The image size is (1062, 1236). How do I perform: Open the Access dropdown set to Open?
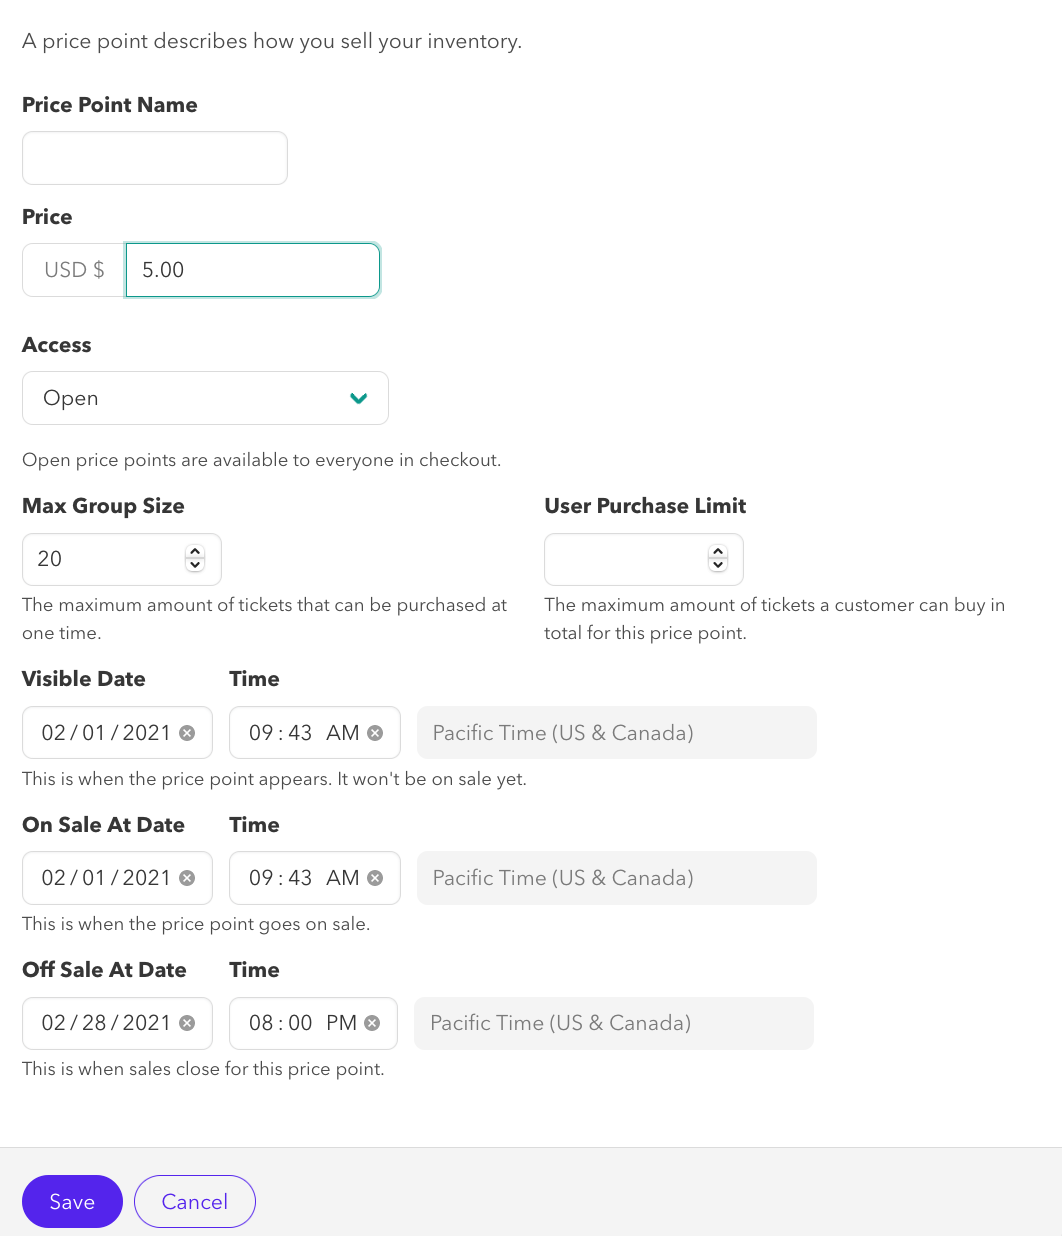(205, 398)
